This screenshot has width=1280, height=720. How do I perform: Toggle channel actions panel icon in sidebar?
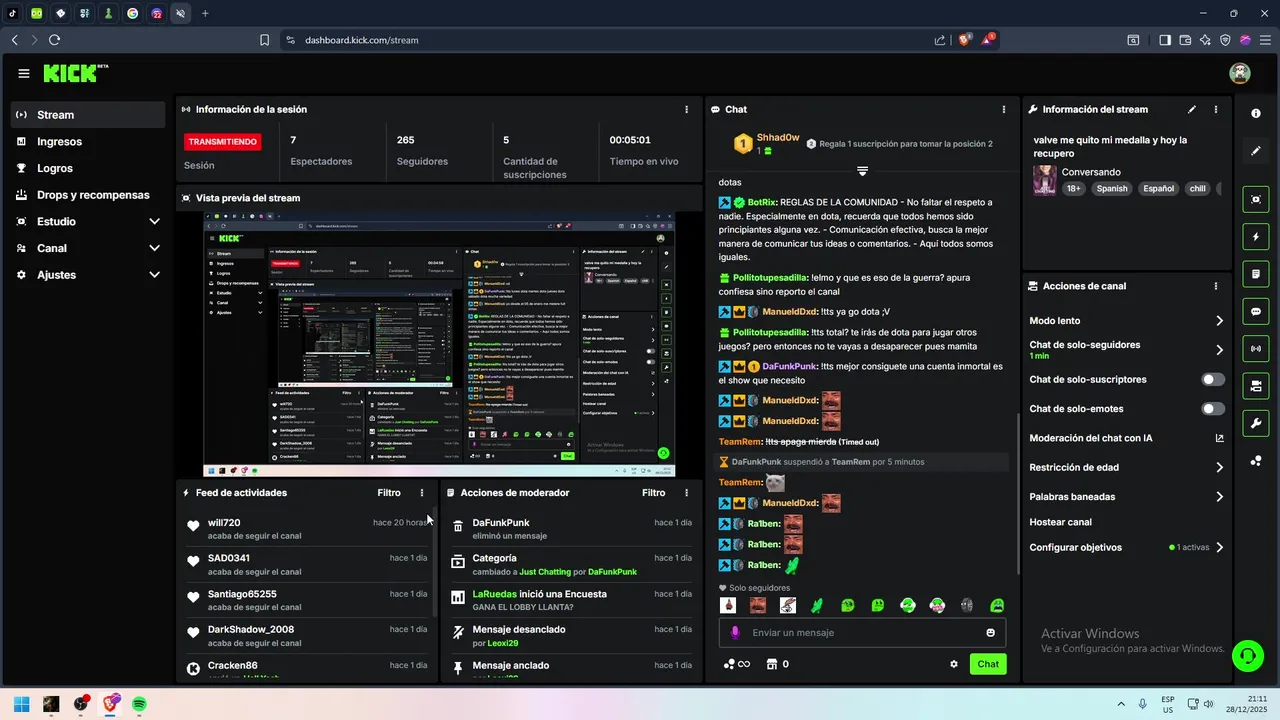(1256, 385)
